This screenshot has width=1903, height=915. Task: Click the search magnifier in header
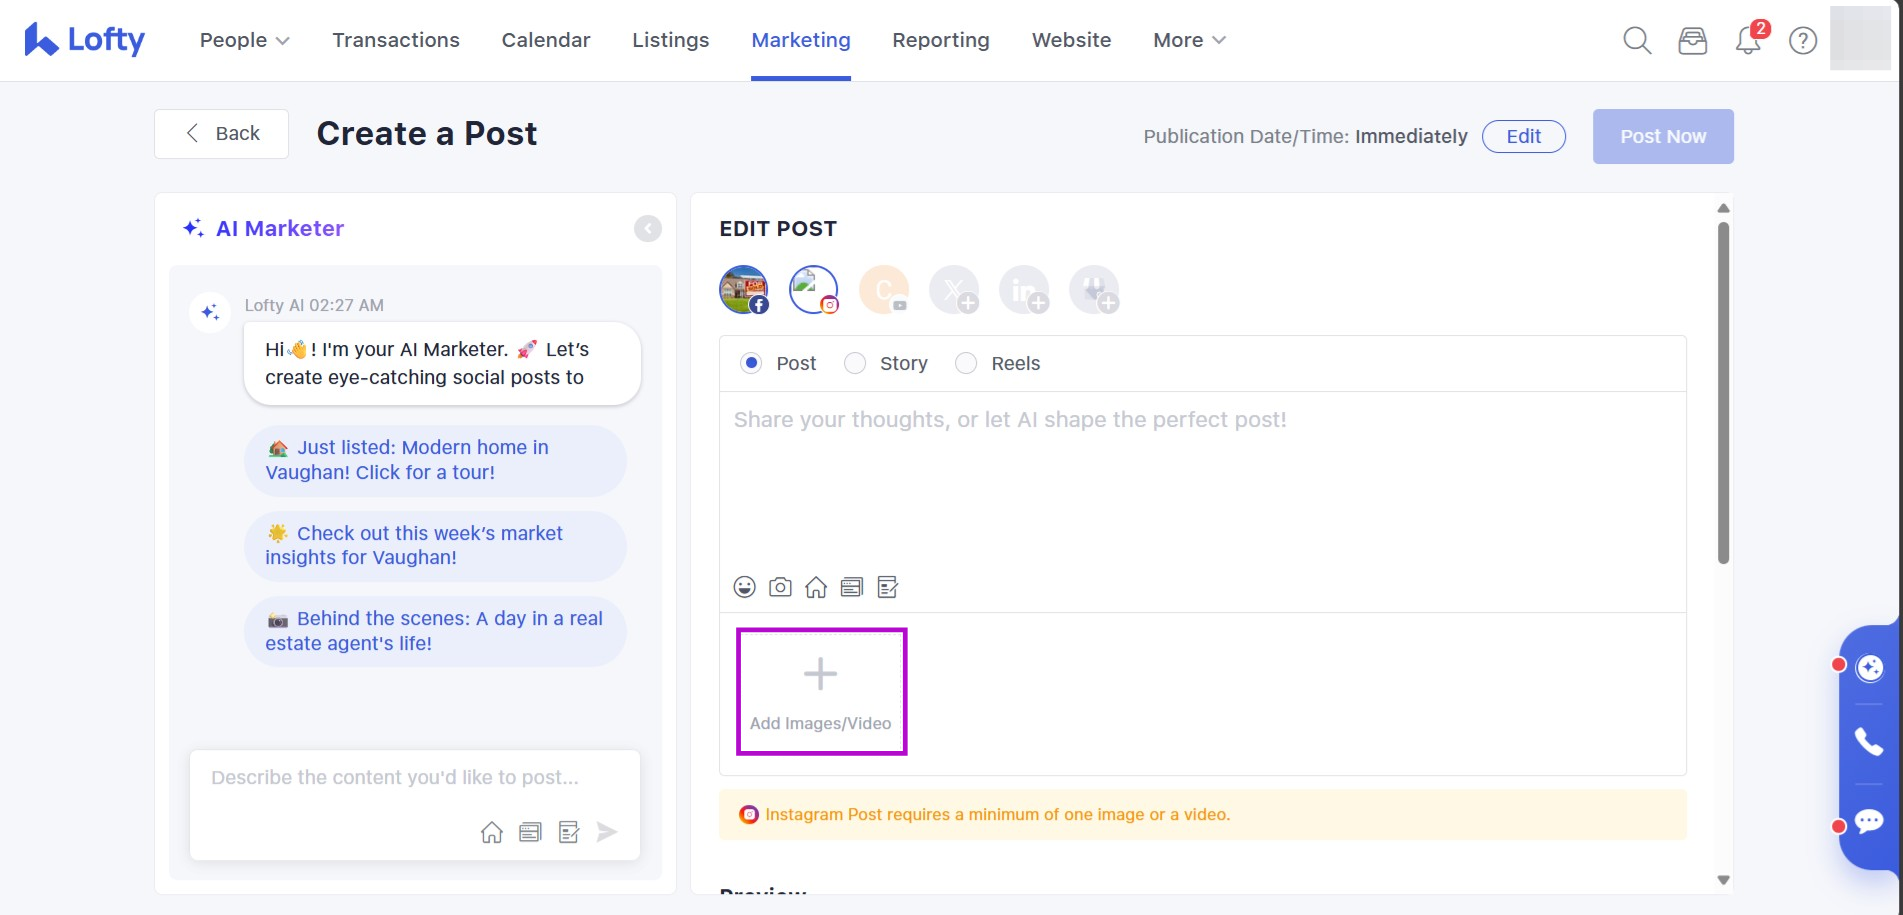(x=1637, y=40)
